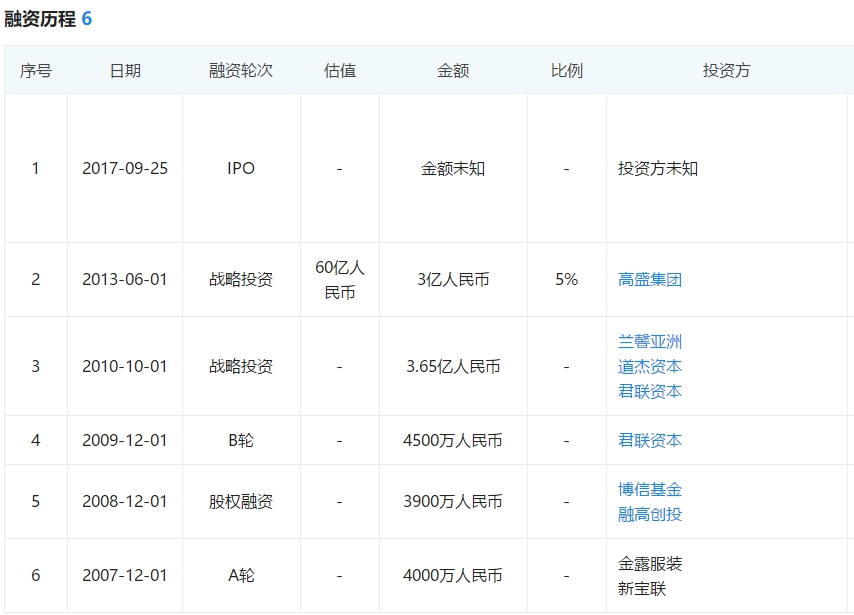The width and height of the screenshot is (854, 615).
Task: Click row number 6 in 序号 column
Action: 36,575
